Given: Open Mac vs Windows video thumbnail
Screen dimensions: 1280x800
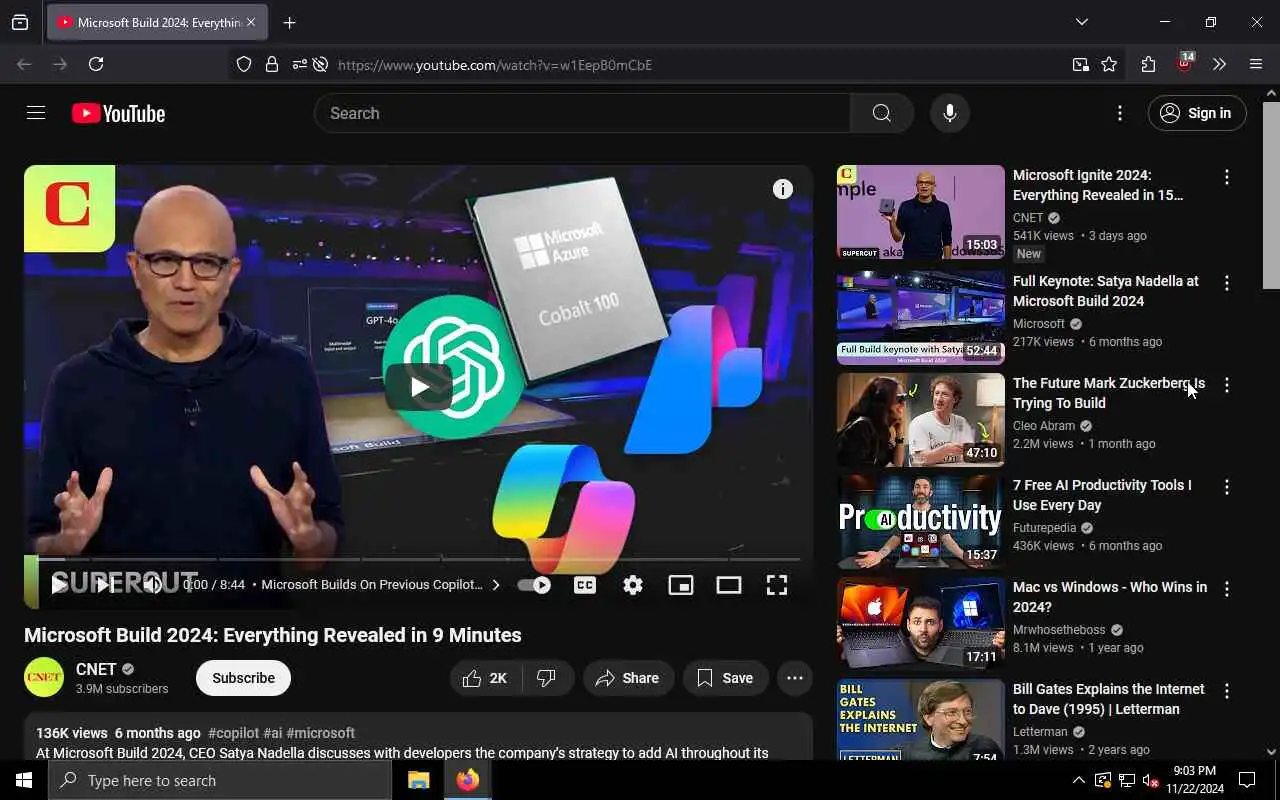Looking at the screenshot, I should [x=921, y=624].
